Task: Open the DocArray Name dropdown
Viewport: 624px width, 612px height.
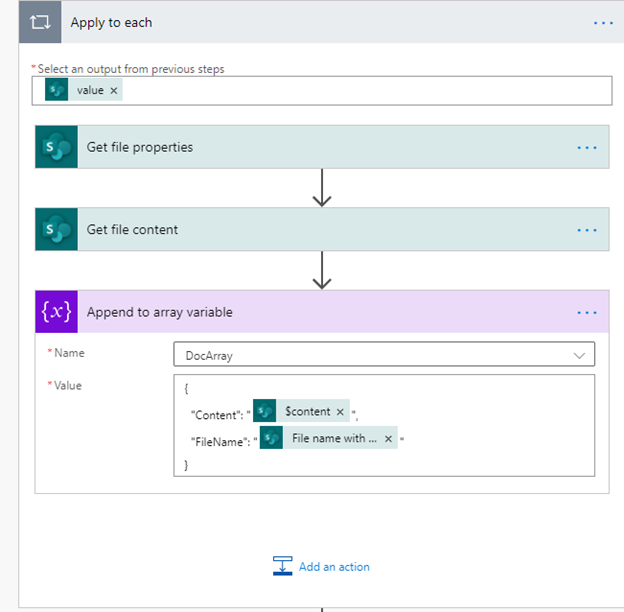Action: 384,354
